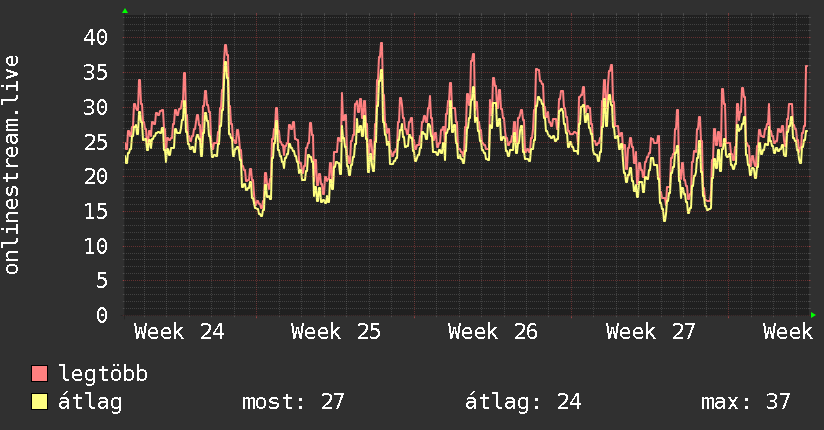This screenshot has height=430, width=824.
Task: Click the Week 24 axis label
Action: pyautogui.click(x=179, y=332)
